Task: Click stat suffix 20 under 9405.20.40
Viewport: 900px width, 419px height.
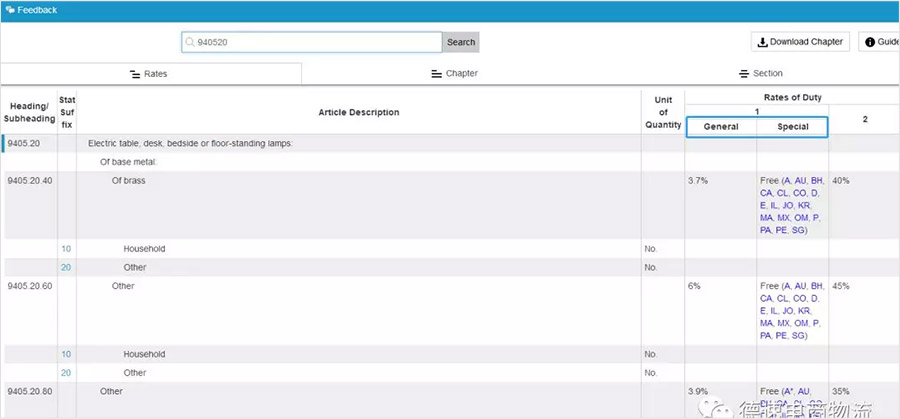Action: click(x=66, y=267)
